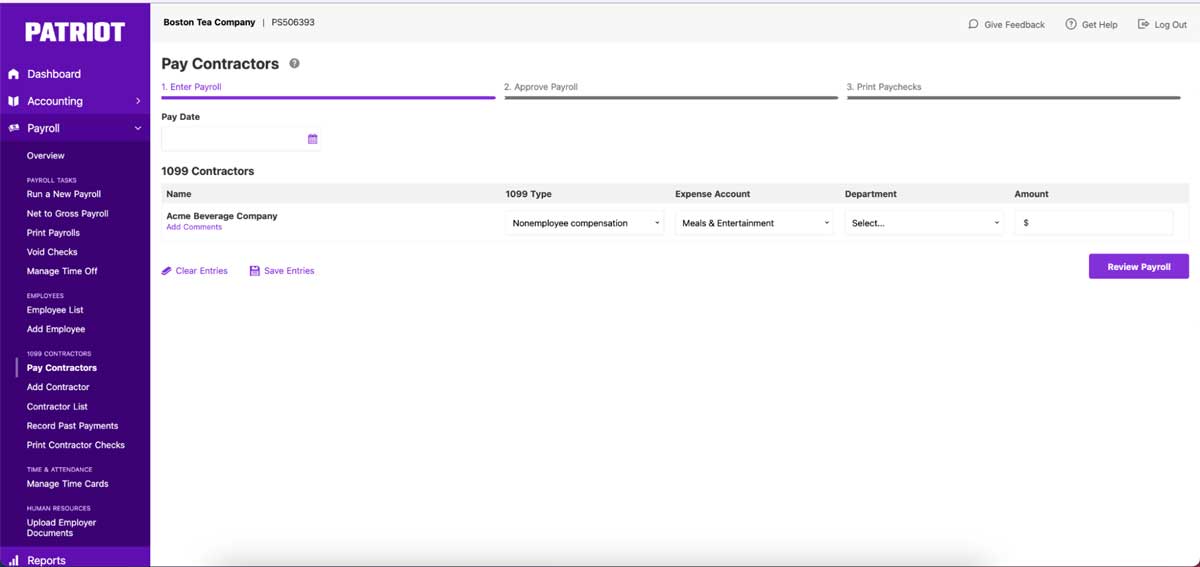Click the Get Help link text

click(1100, 24)
